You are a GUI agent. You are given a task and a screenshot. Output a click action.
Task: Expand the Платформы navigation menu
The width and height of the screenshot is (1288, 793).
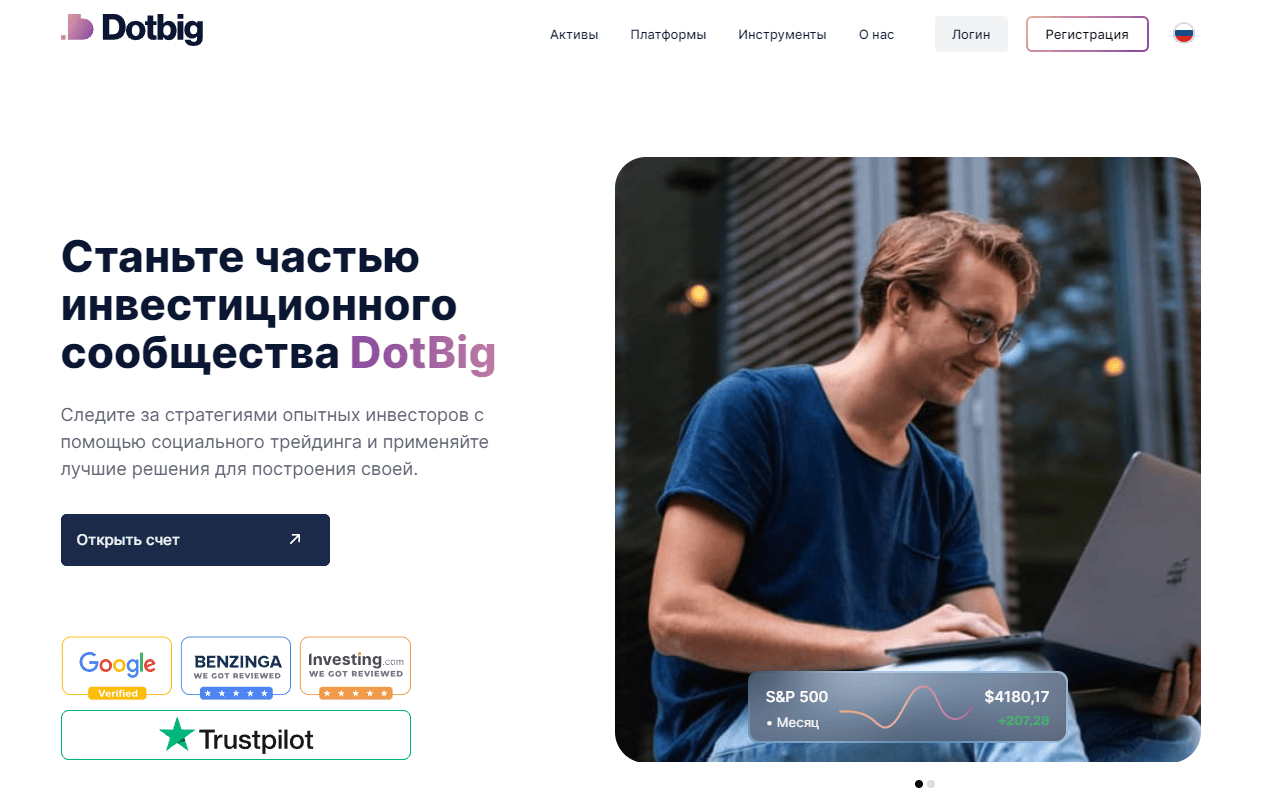coord(668,34)
